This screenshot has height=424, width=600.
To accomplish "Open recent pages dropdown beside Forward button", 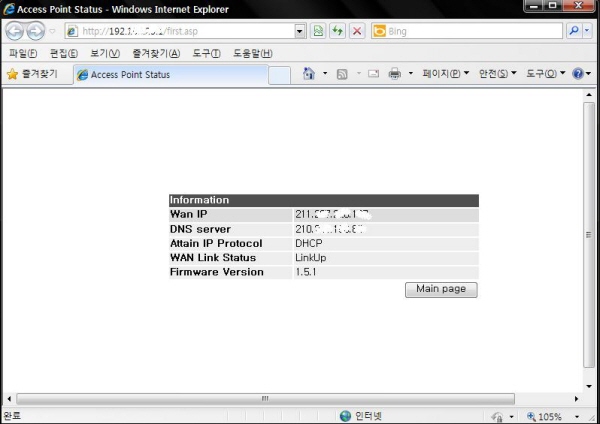I will 52,31.
